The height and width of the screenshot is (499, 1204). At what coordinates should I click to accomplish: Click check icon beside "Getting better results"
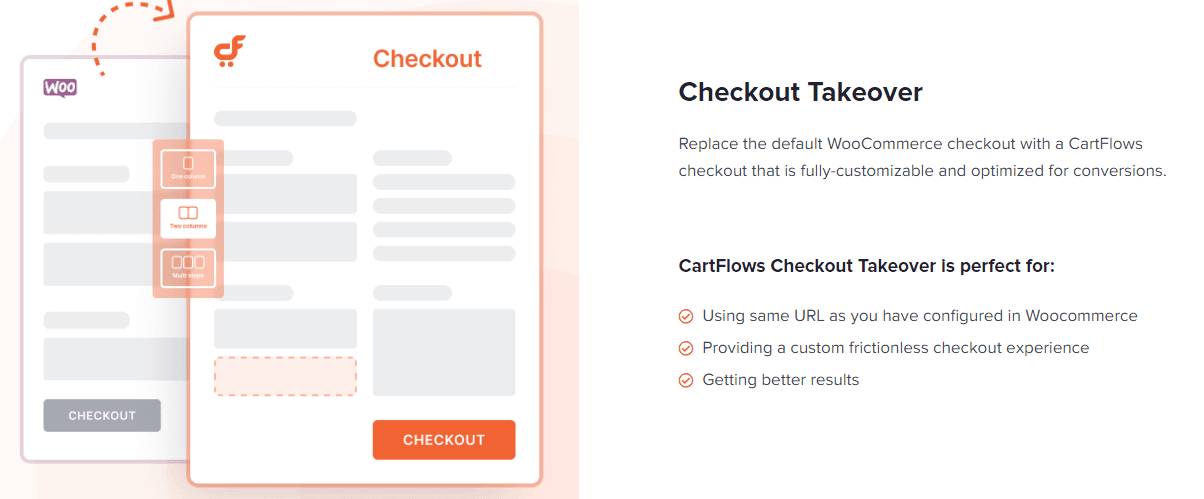pyautogui.click(x=686, y=380)
